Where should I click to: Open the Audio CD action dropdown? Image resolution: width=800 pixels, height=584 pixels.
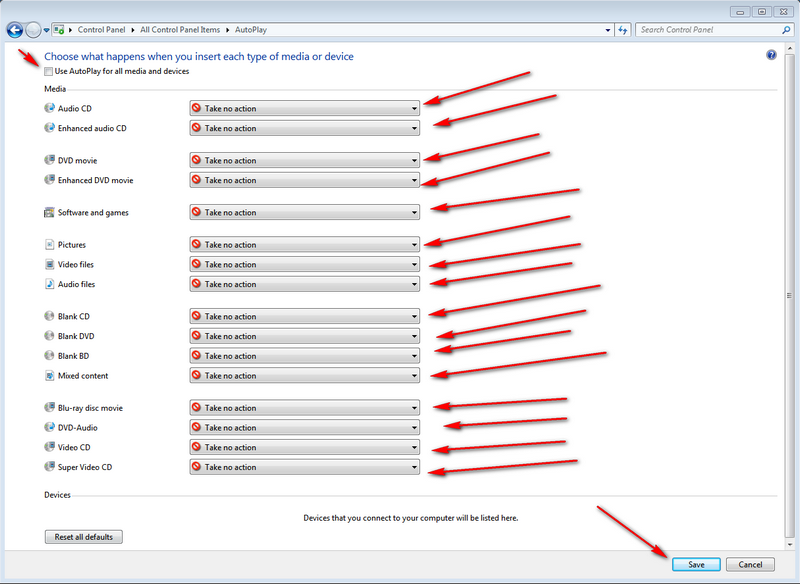pyautogui.click(x=305, y=108)
